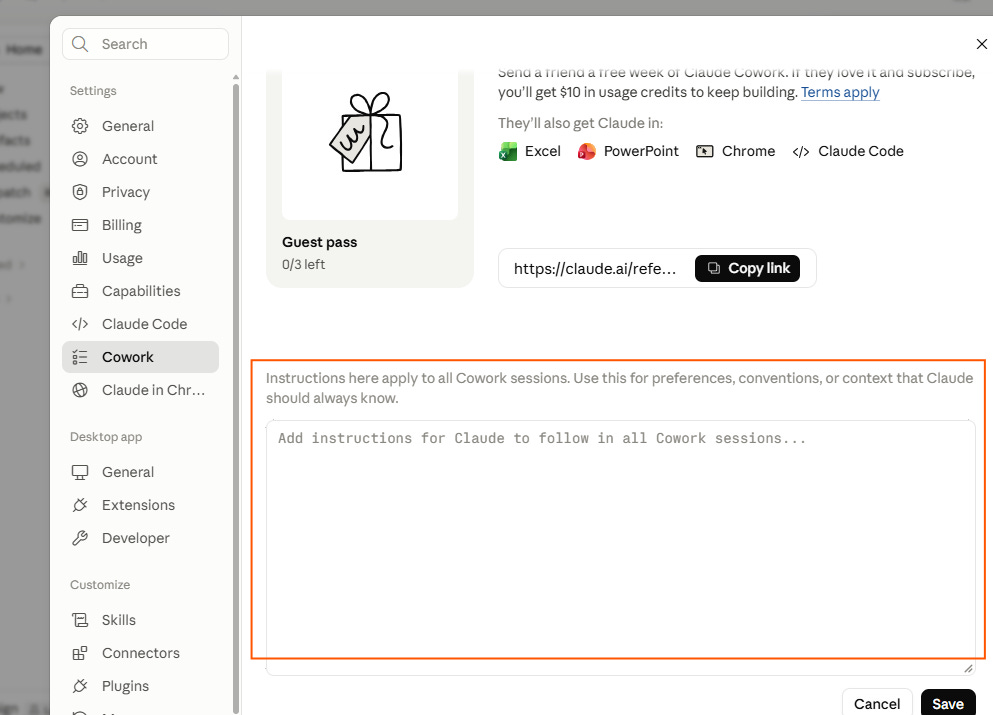Click the Guest pass label
This screenshot has height=715, width=993.
tap(319, 242)
